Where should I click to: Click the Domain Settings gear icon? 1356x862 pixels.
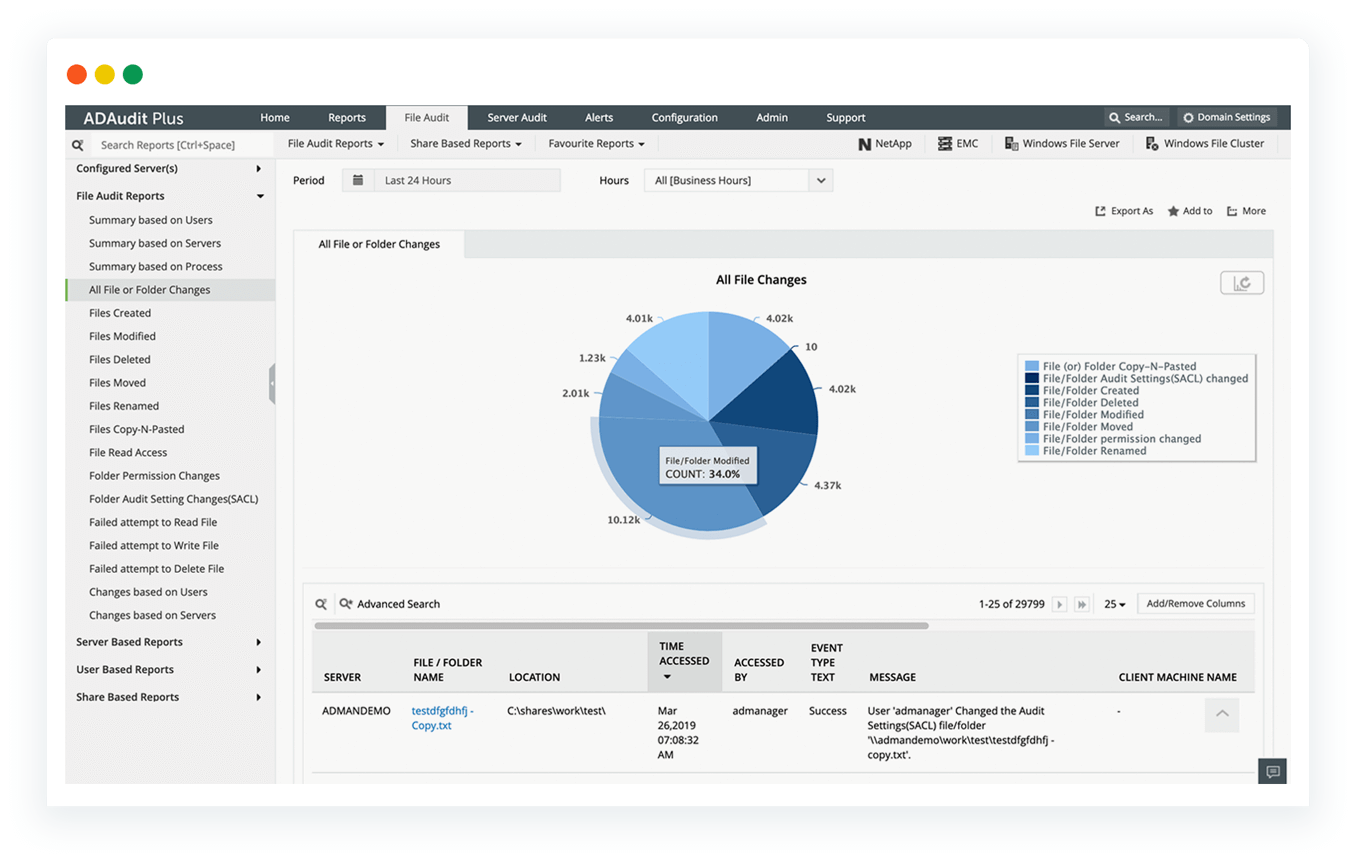click(1189, 118)
